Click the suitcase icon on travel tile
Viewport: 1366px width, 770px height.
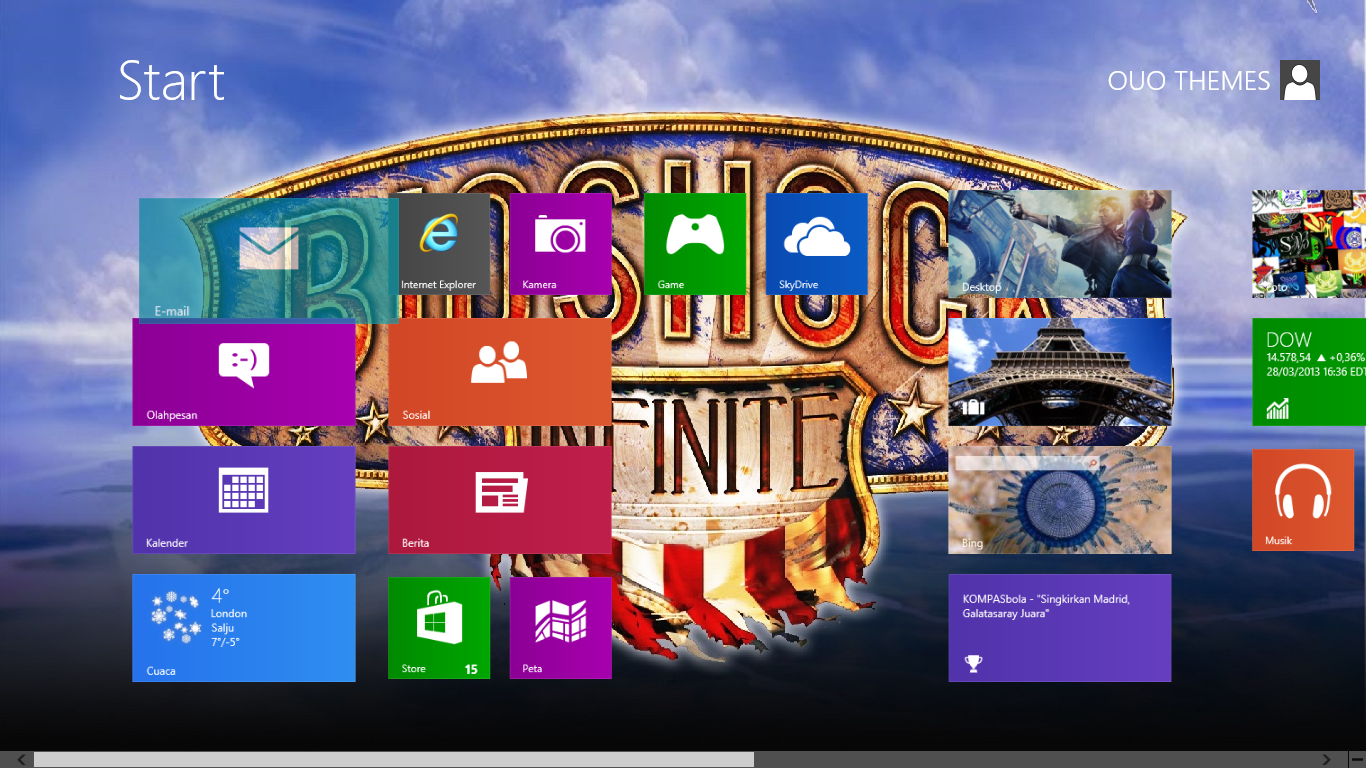coord(973,407)
